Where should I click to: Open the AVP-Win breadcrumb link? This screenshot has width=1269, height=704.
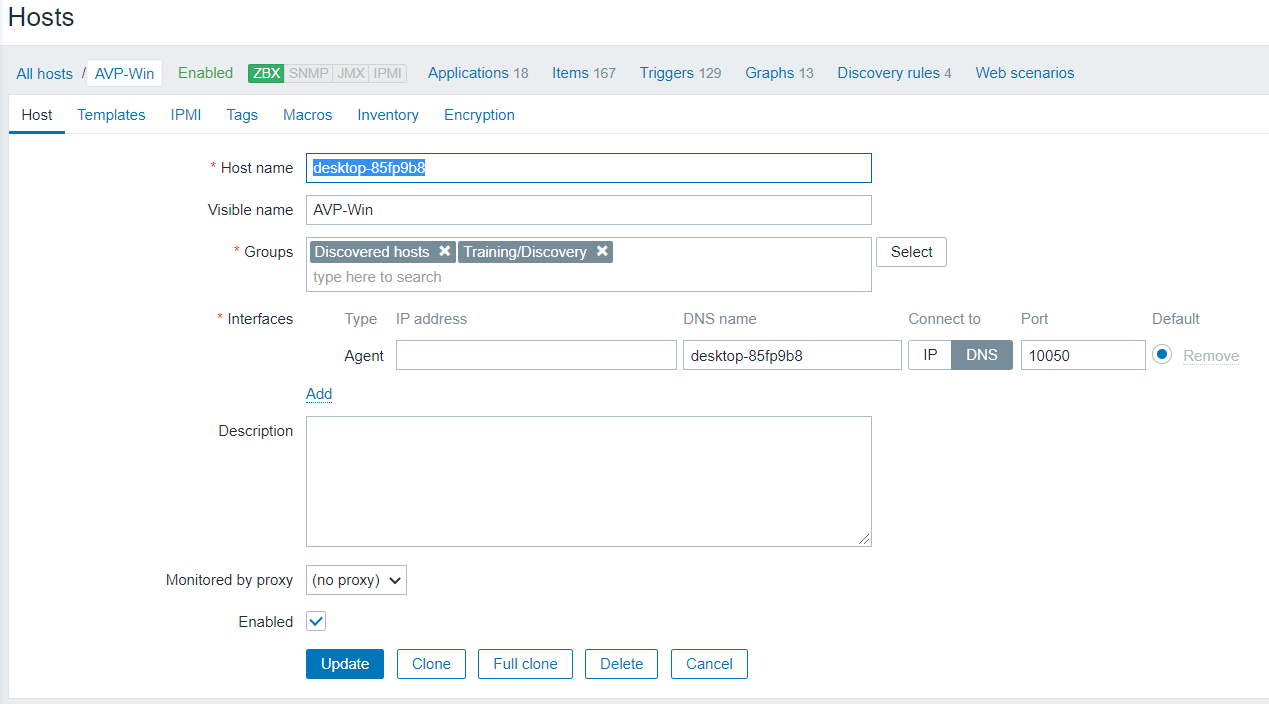124,73
